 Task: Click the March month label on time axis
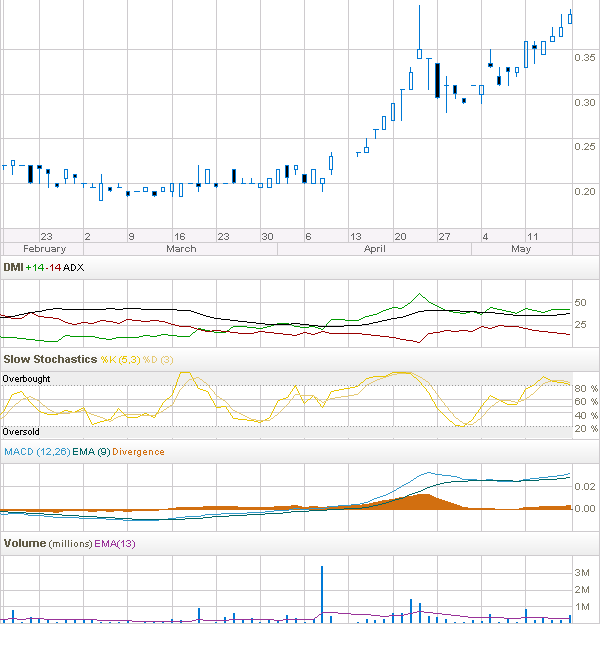click(x=181, y=248)
